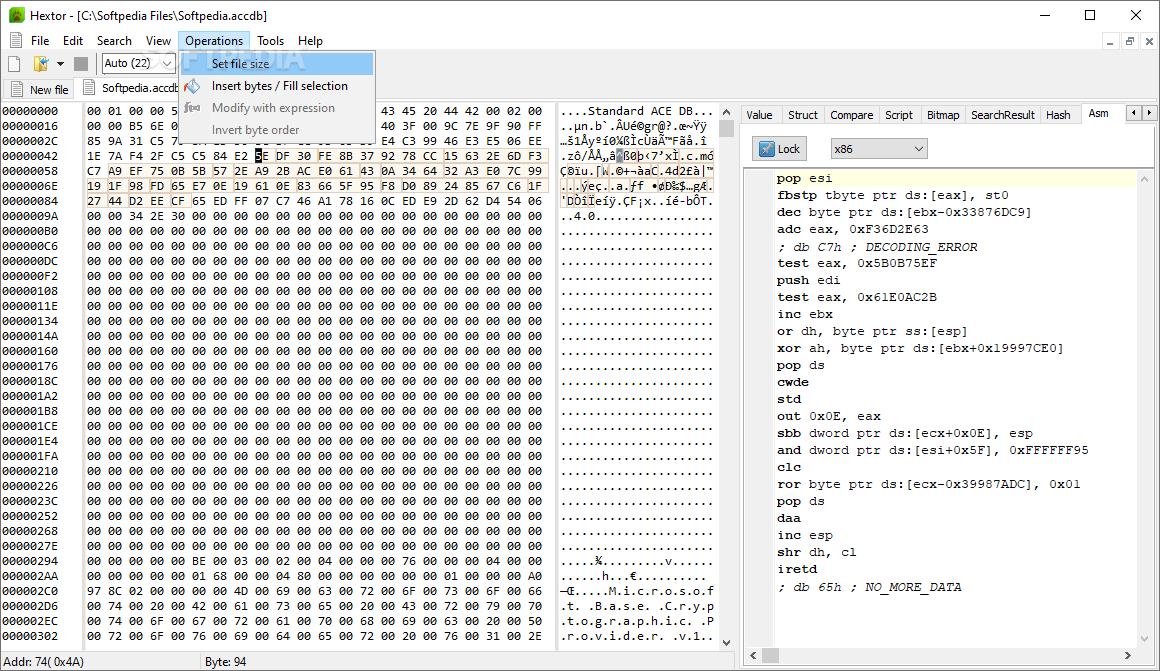Open the File menu
The height and width of the screenshot is (671, 1160).
[40, 41]
